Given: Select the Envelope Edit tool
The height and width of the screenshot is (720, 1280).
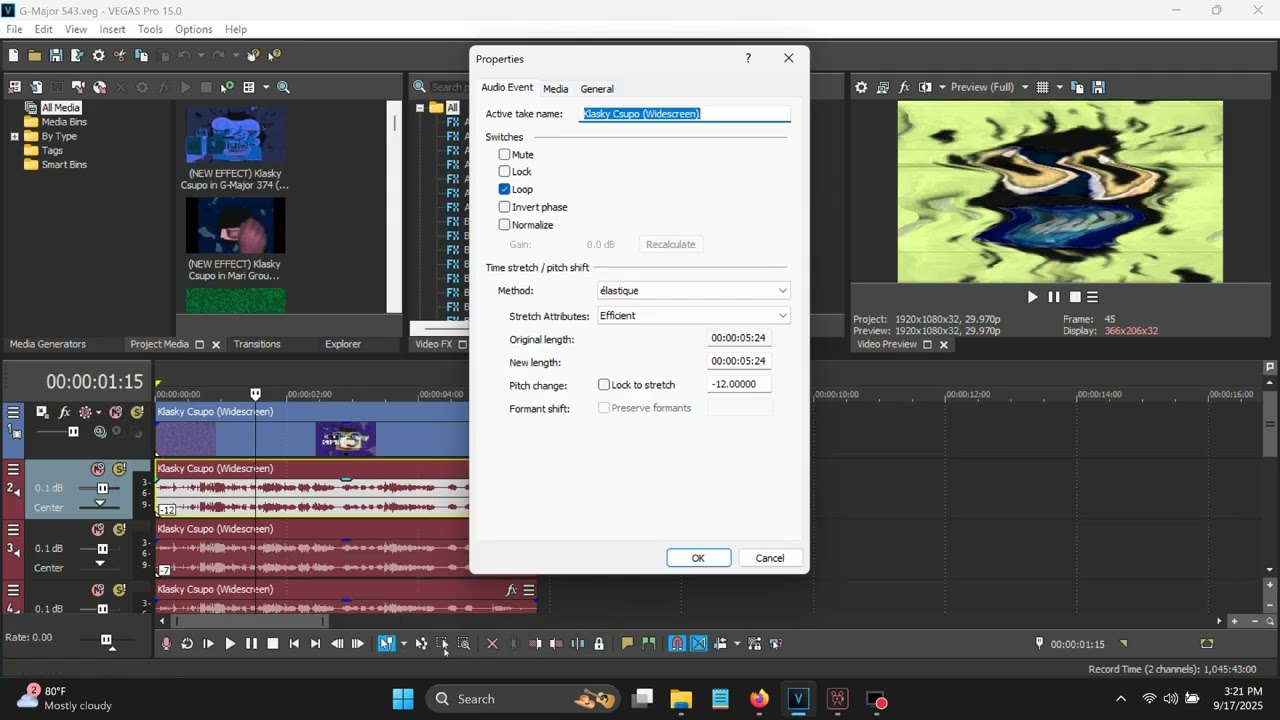Looking at the screenshot, I should click(421, 644).
